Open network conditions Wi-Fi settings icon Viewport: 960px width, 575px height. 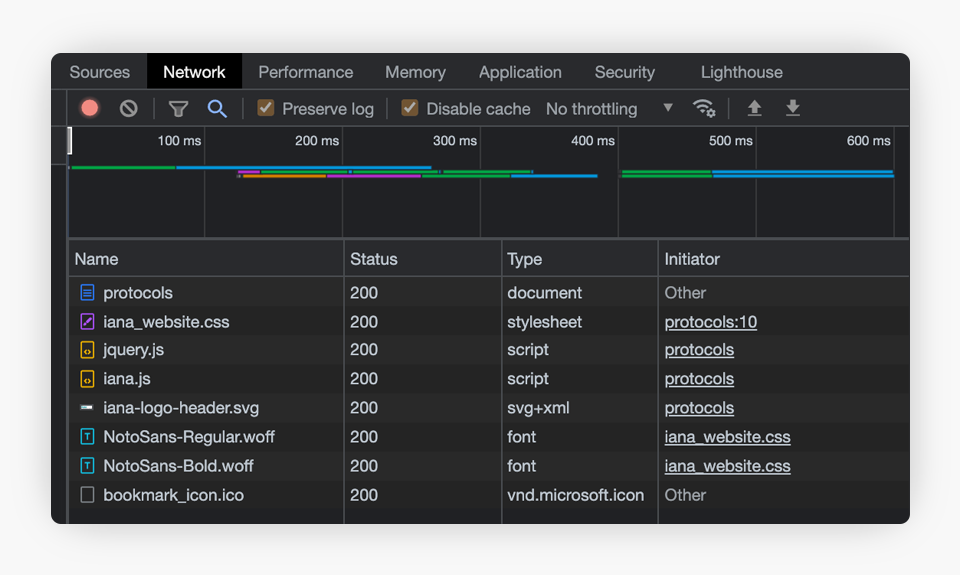pyautogui.click(x=704, y=108)
